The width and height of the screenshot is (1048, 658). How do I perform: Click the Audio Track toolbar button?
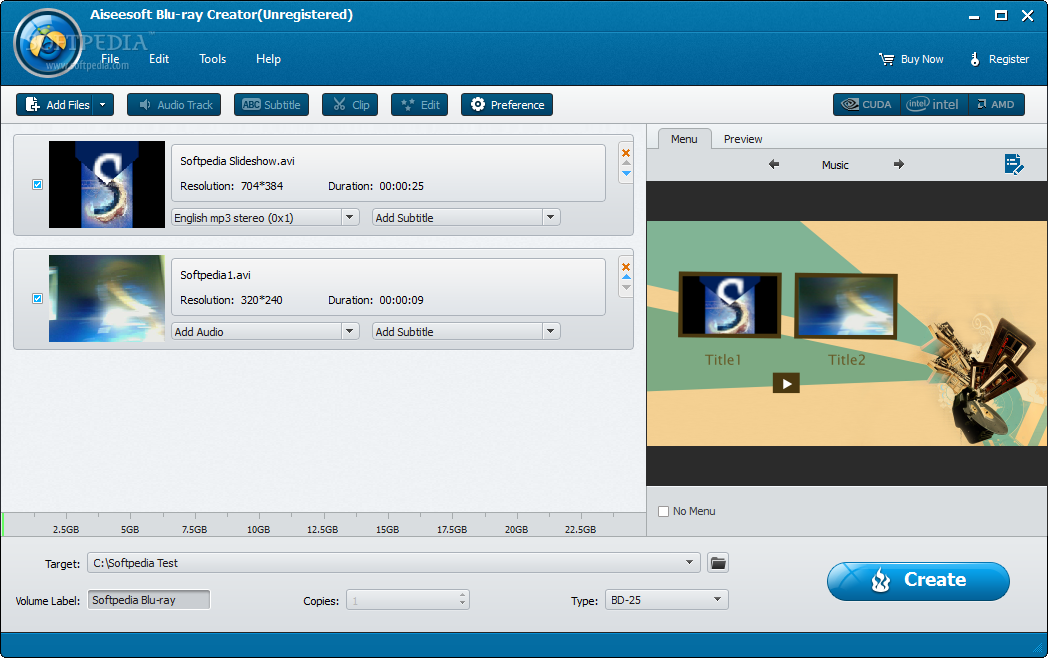point(174,104)
